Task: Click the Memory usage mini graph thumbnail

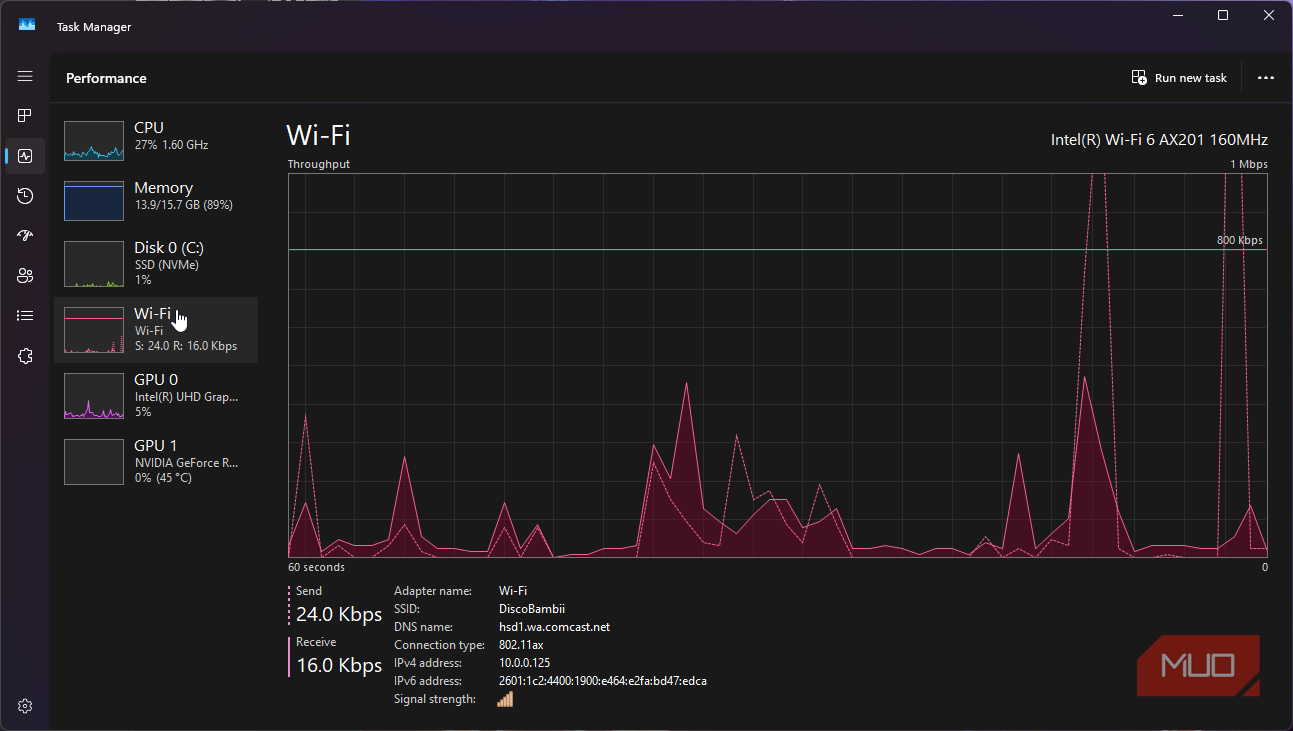Action: [94, 201]
